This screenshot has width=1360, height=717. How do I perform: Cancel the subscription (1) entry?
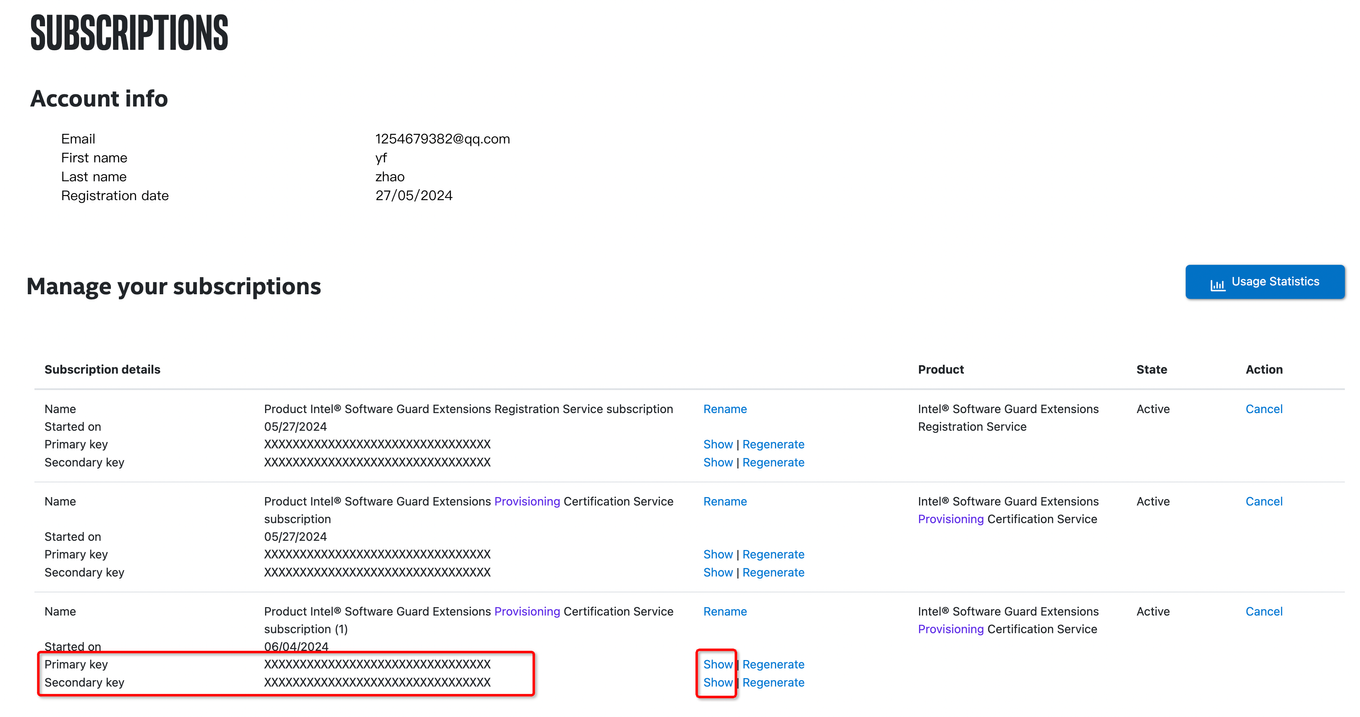pyautogui.click(x=1264, y=612)
